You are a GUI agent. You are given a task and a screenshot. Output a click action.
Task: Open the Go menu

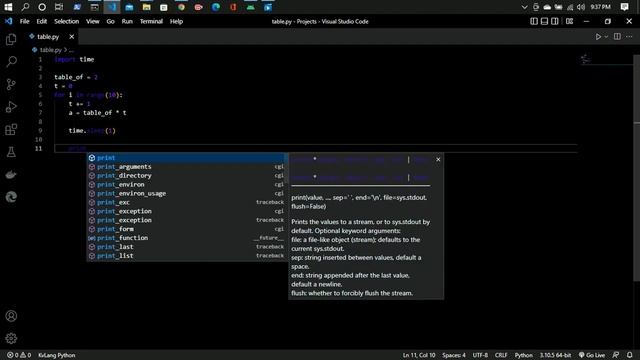[x=111, y=21]
